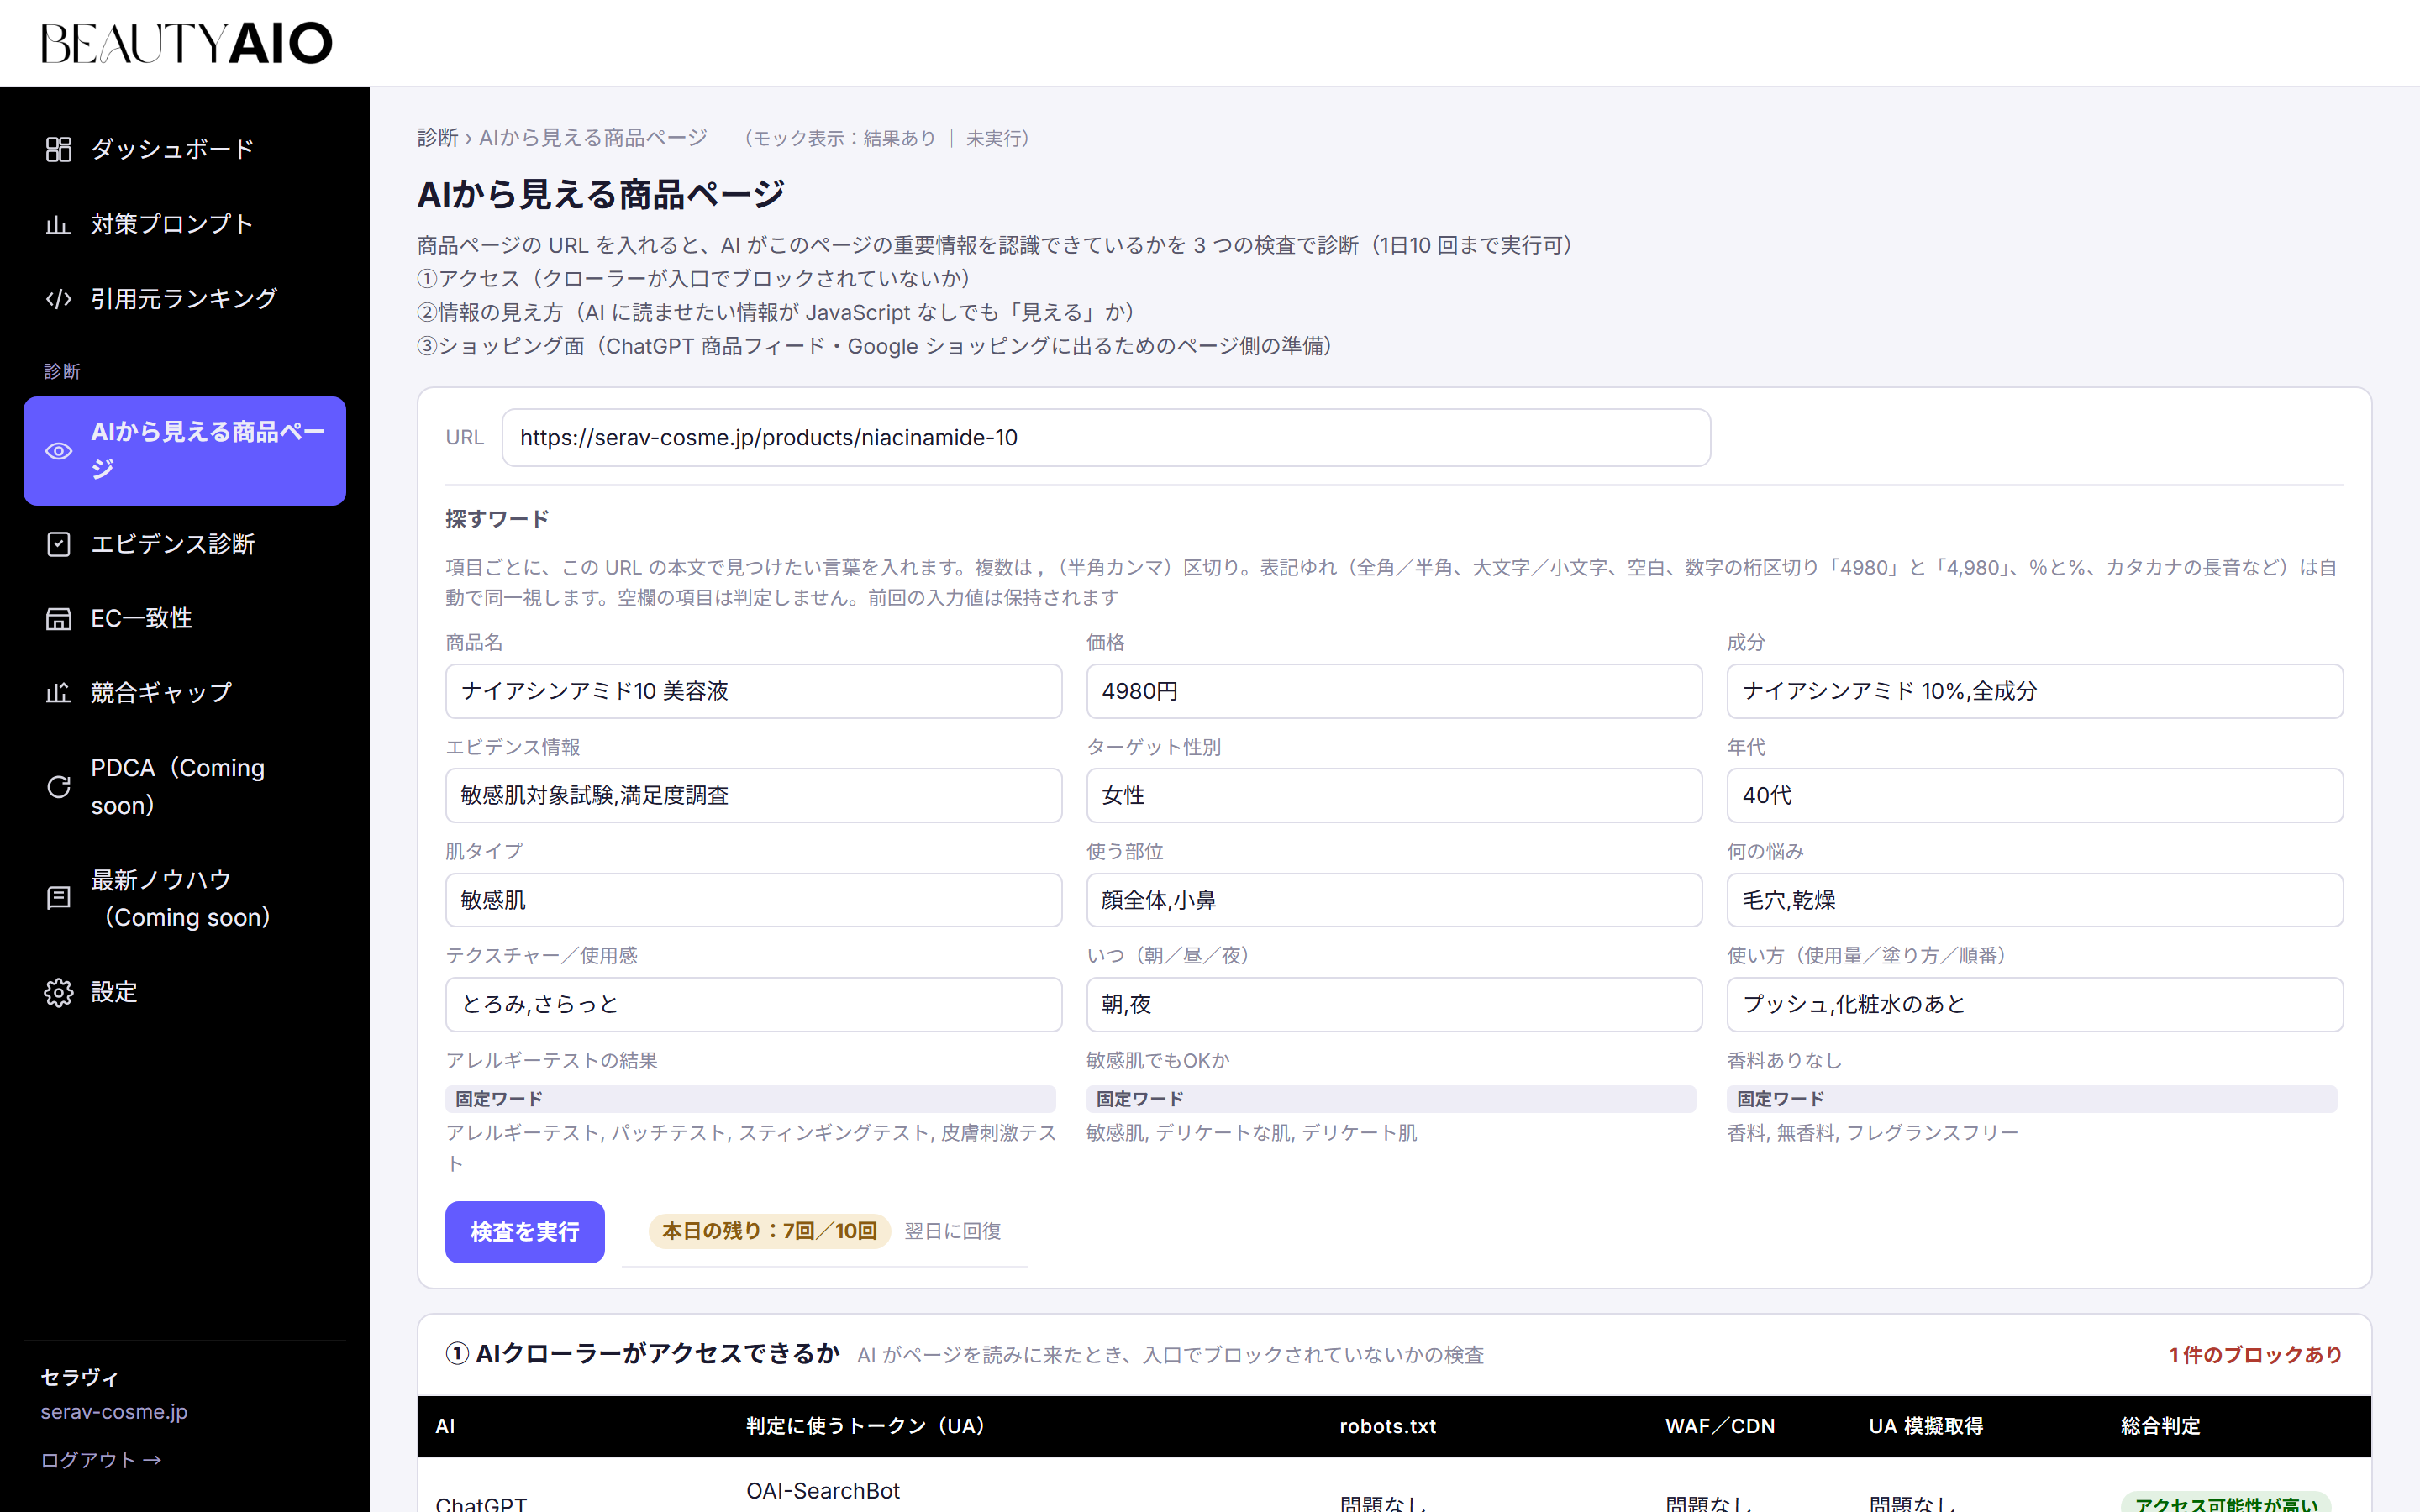Click the 使い方 field showing プッシュ,化粧水のあと
The width and height of the screenshot is (2420, 1512).
pyautogui.click(x=2034, y=1004)
